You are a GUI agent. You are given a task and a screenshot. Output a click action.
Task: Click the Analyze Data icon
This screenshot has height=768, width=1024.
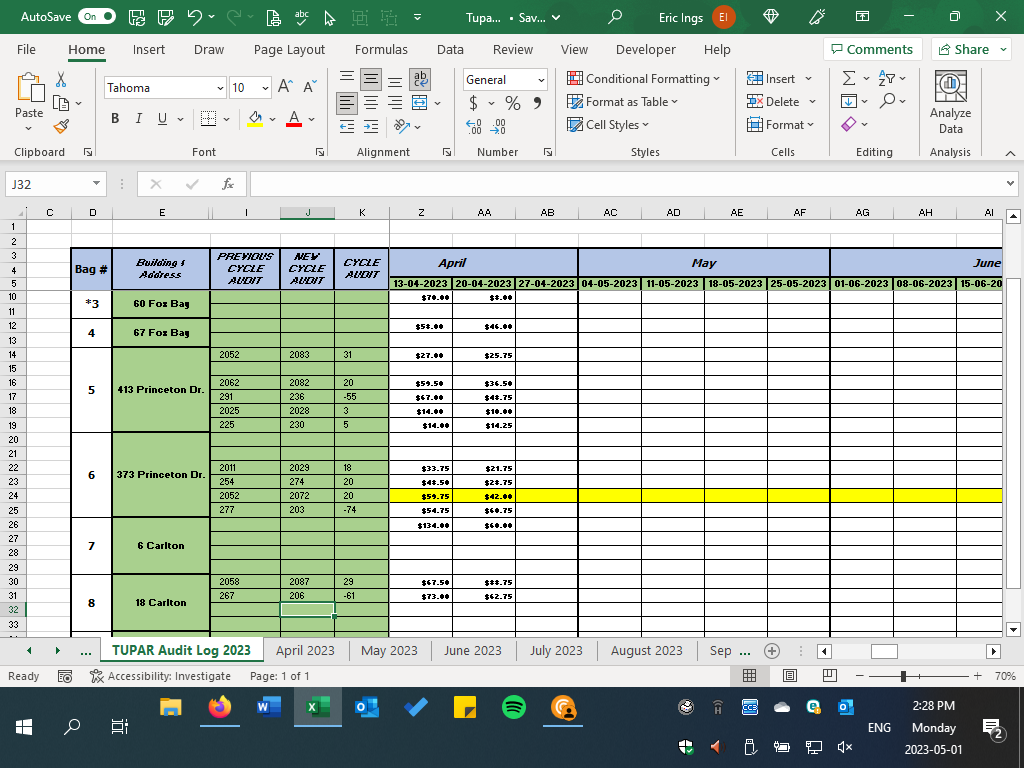949,98
